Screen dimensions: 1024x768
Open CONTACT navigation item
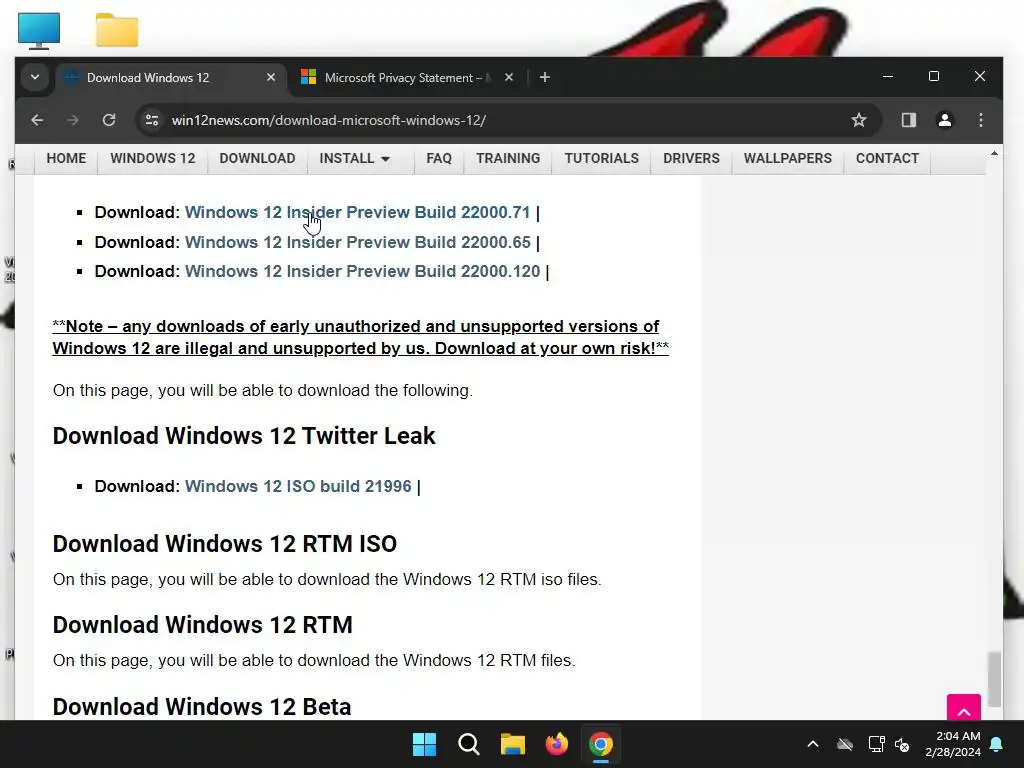tap(887, 158)
